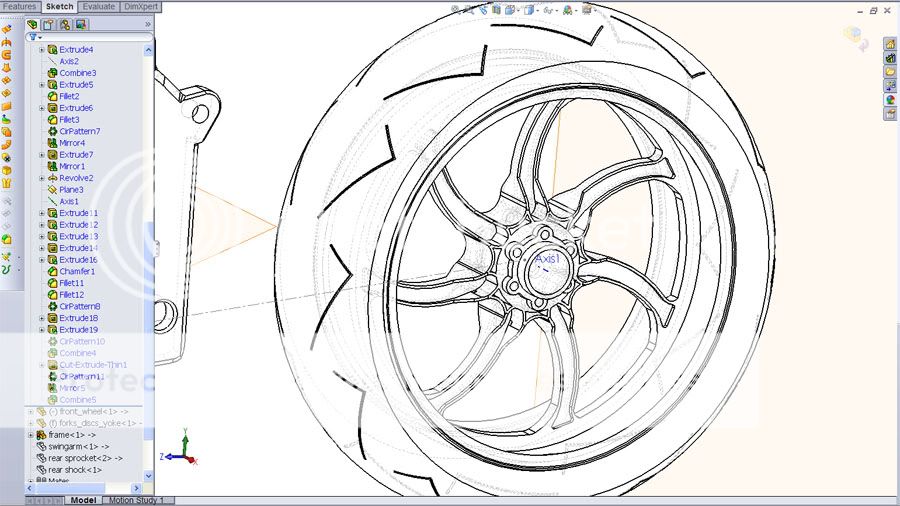
Task: Select Chamfer1 in the feature tree
Action: tap(77, 271)
